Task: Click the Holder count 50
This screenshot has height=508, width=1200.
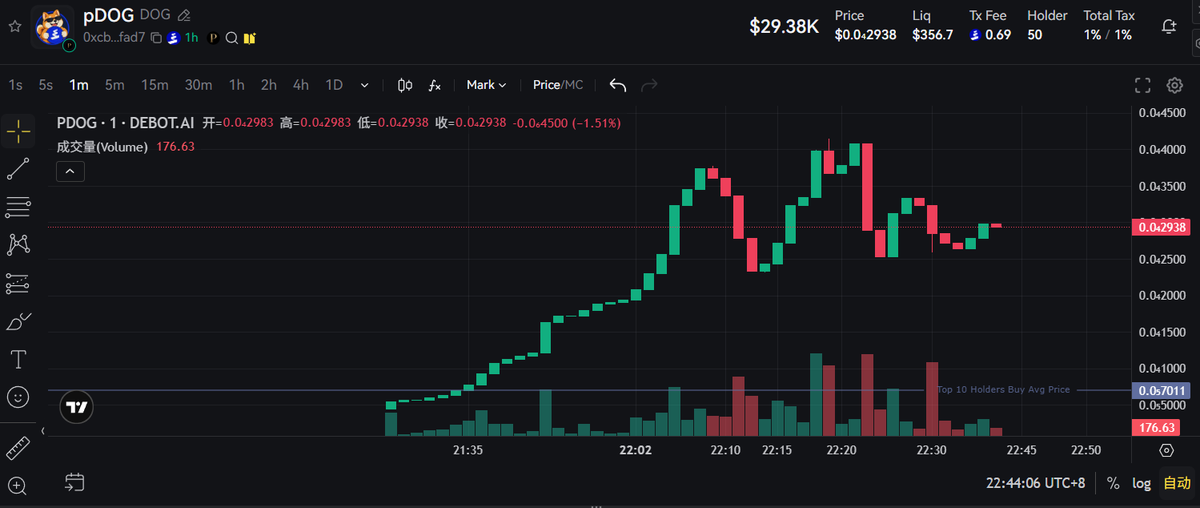Action: (x=1035, y=35)
